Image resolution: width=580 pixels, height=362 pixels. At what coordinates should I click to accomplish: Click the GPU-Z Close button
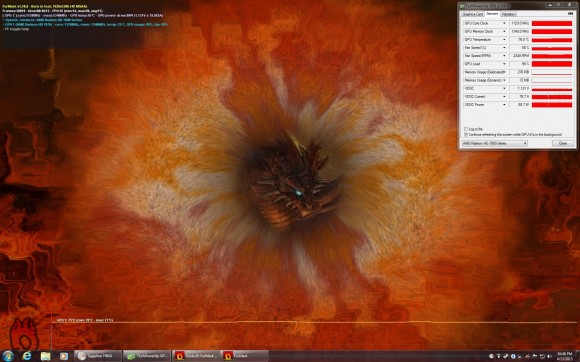point(563,143)
